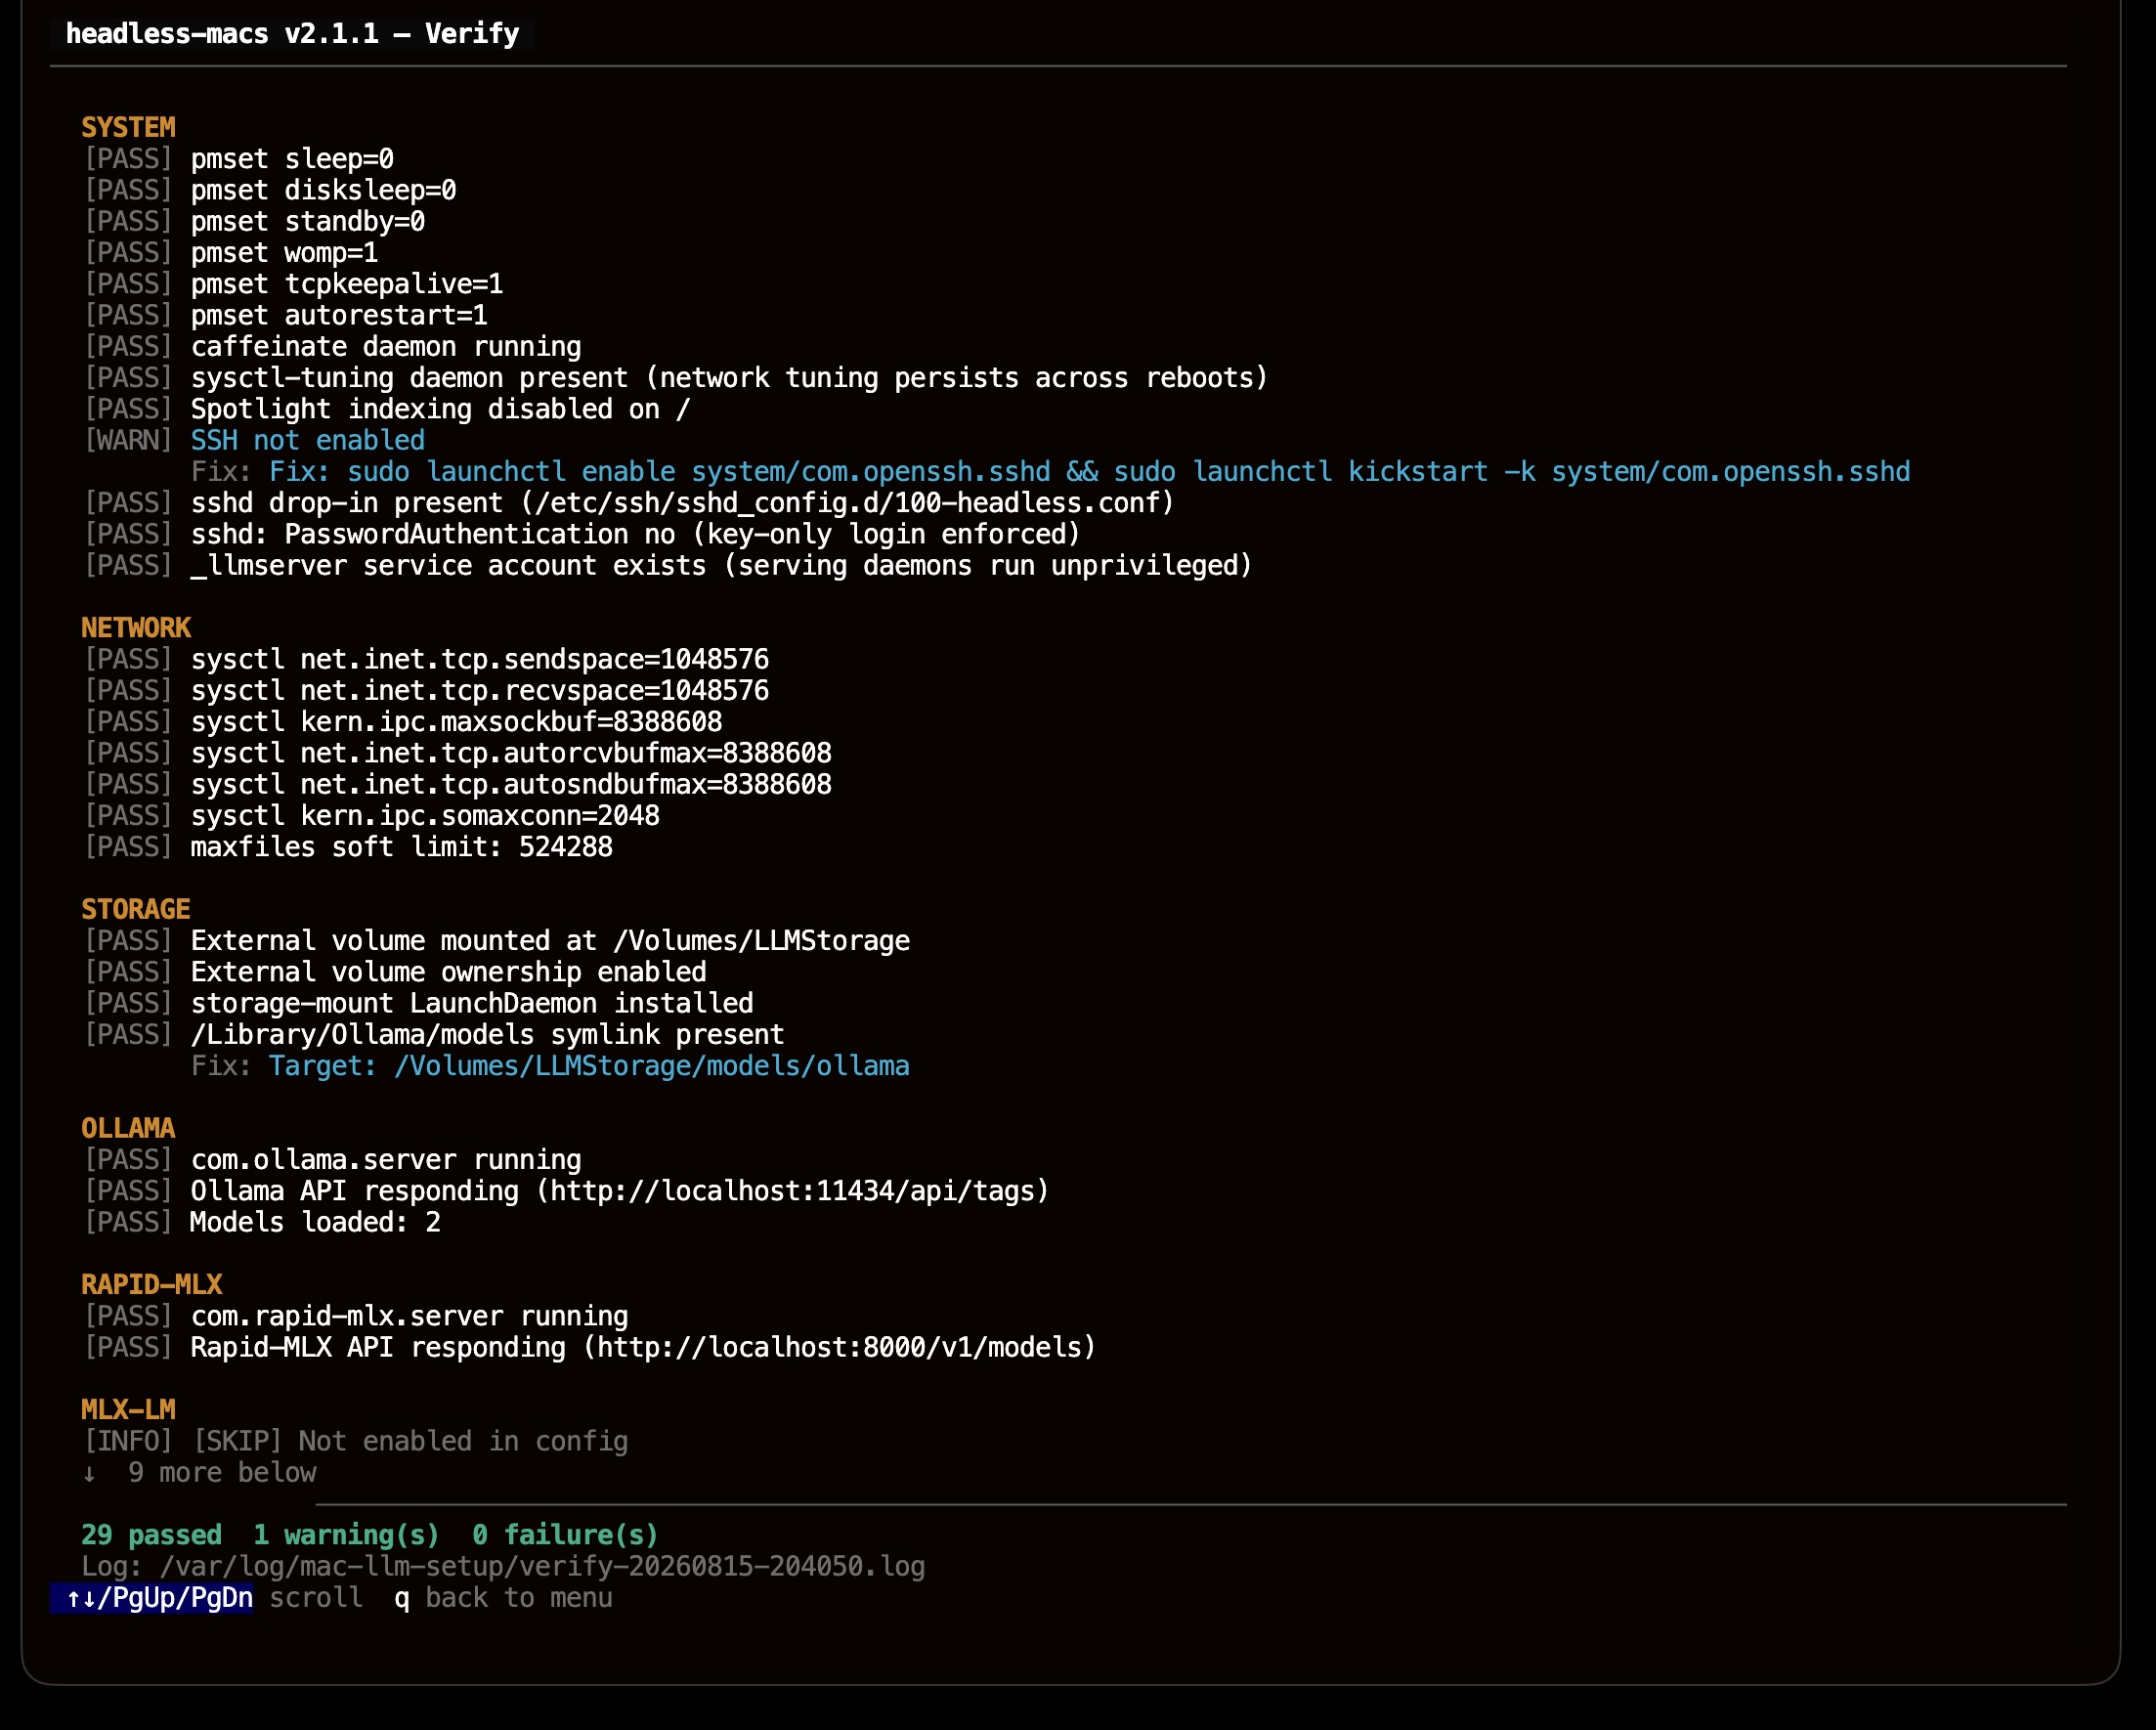The height and width of the screenshot is (1730, 2156).
Task: Click 'net.inet.tcp.autosndbufmax=8388608' line
Action: 511,785
